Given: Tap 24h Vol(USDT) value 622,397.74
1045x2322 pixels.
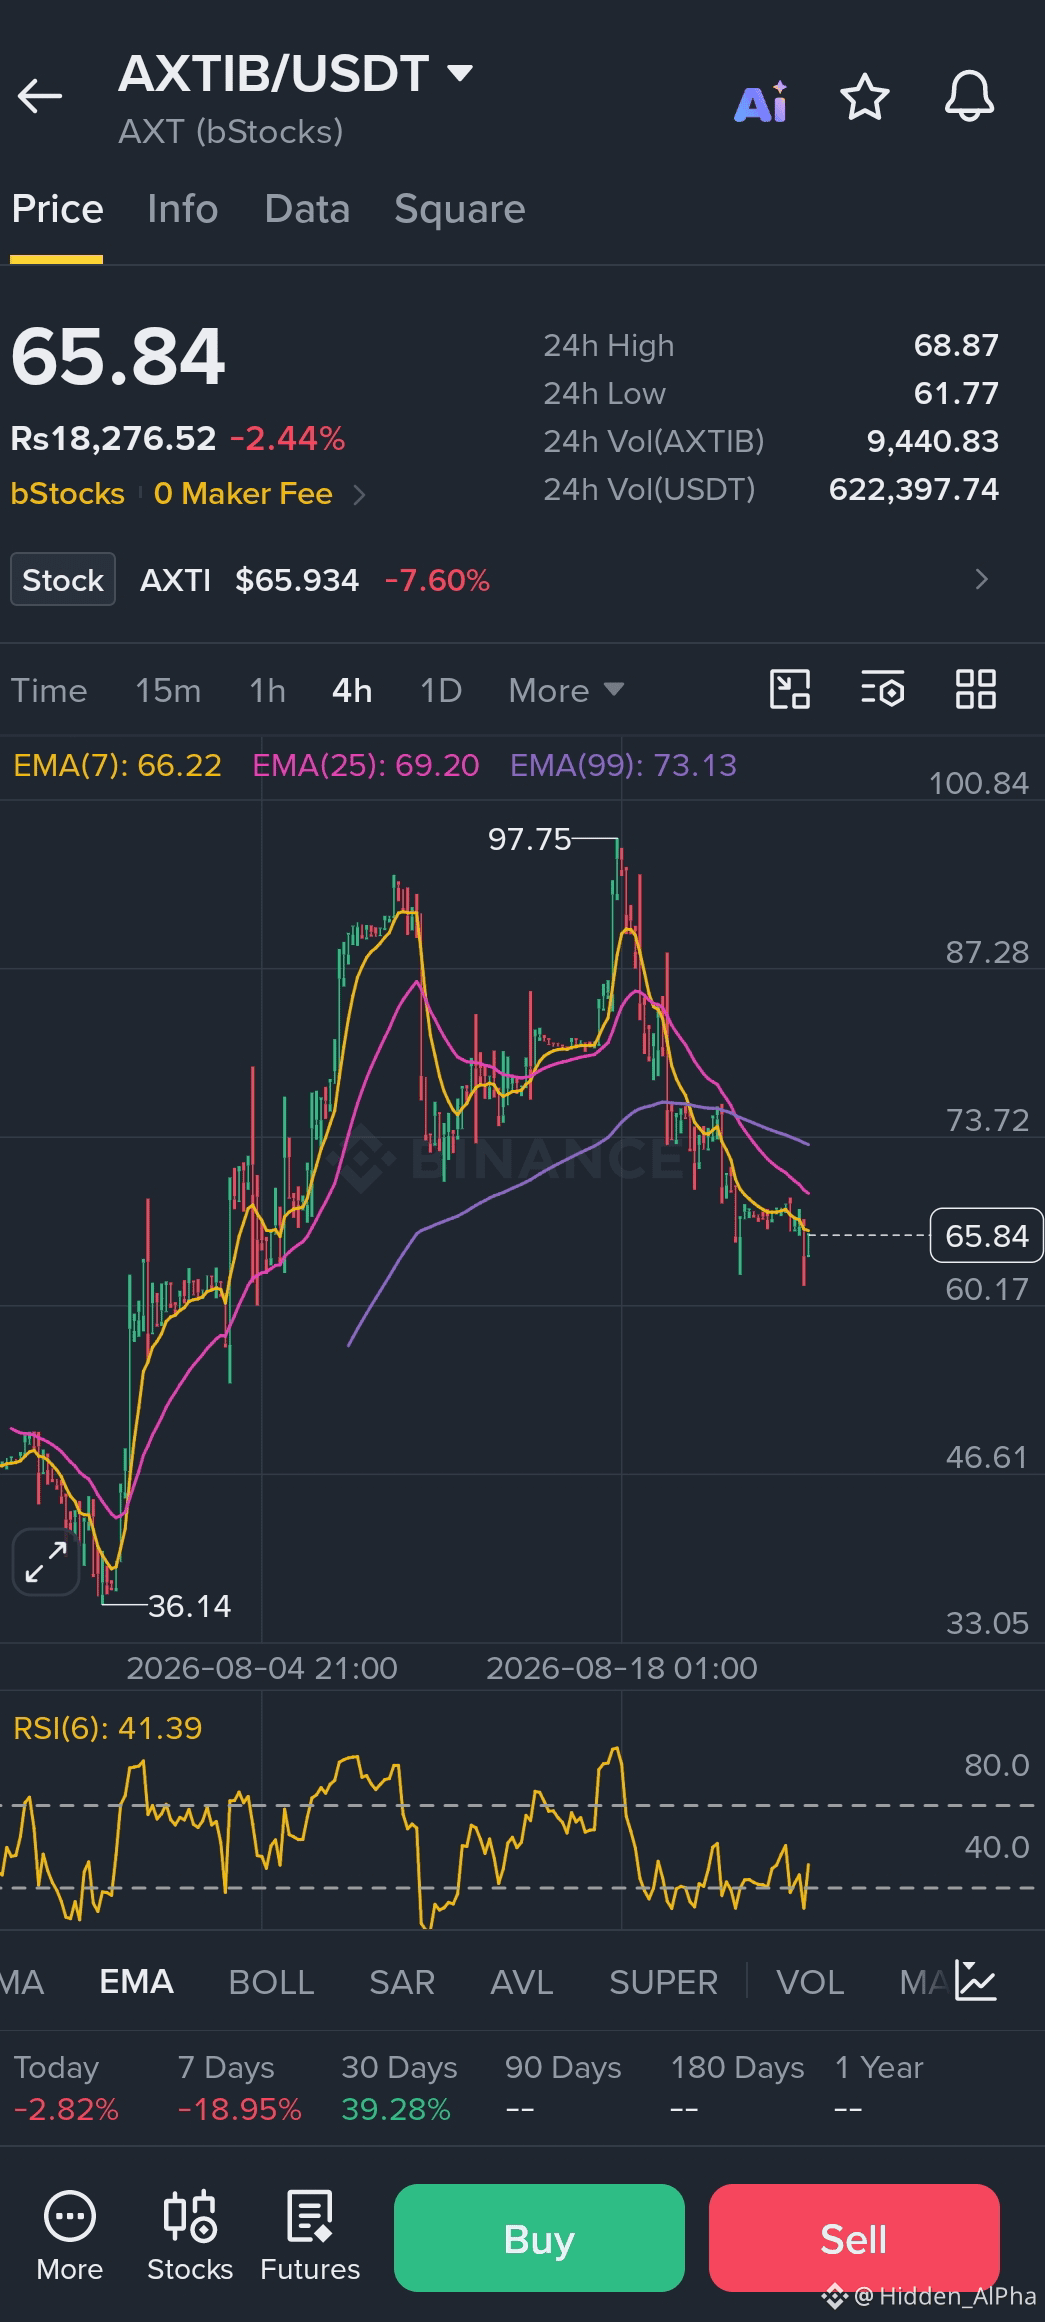Looking at the screenshot, I should click(914, 490).
